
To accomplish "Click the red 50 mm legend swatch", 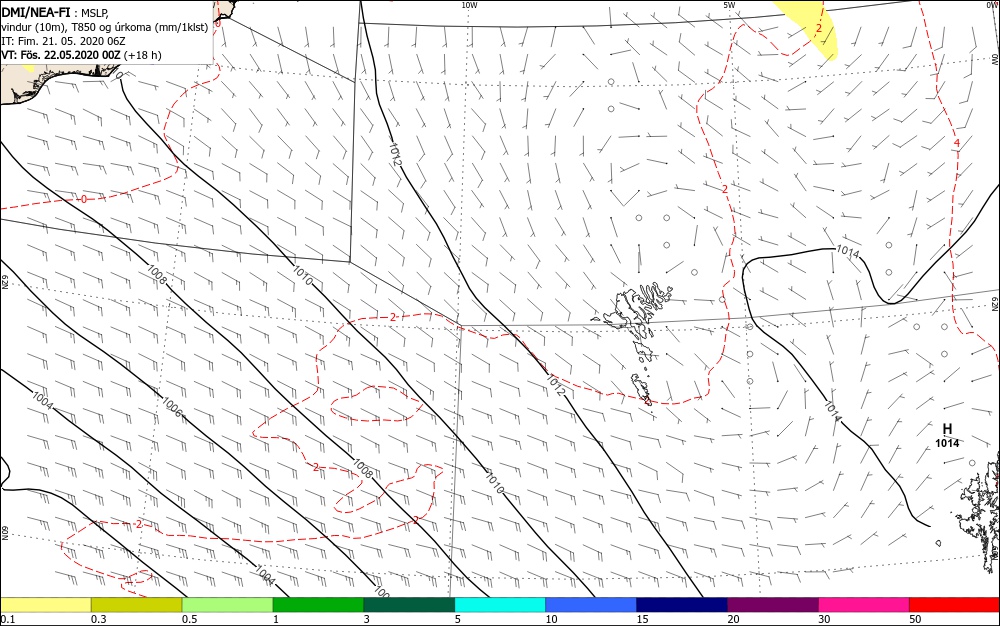I will tap(955, 604).
